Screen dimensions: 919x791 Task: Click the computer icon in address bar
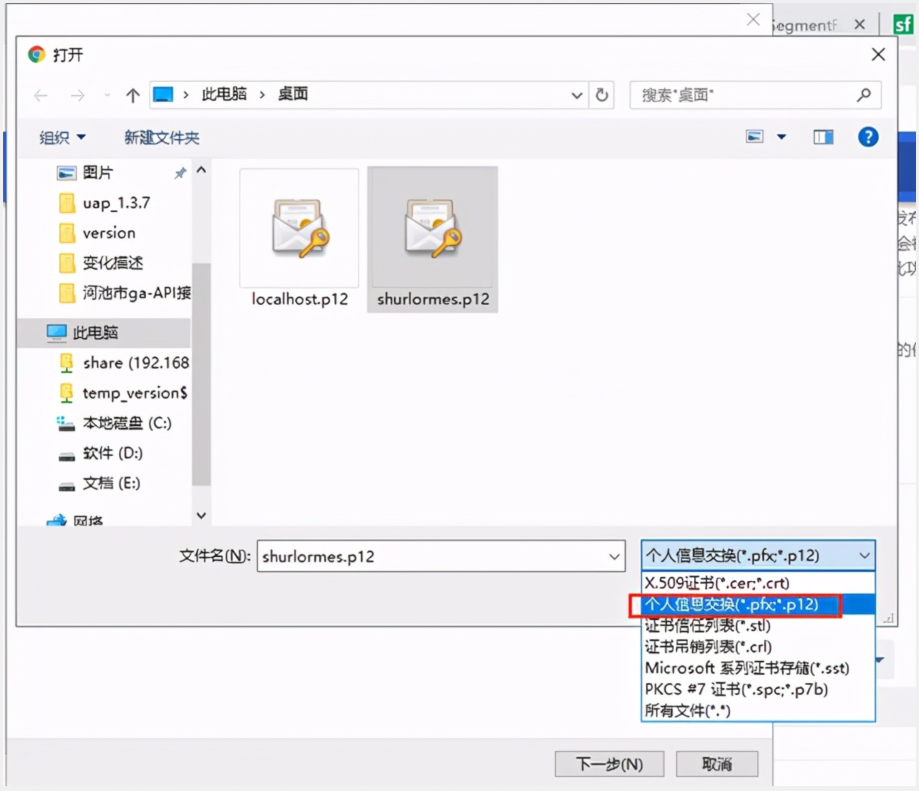point(164,94)
